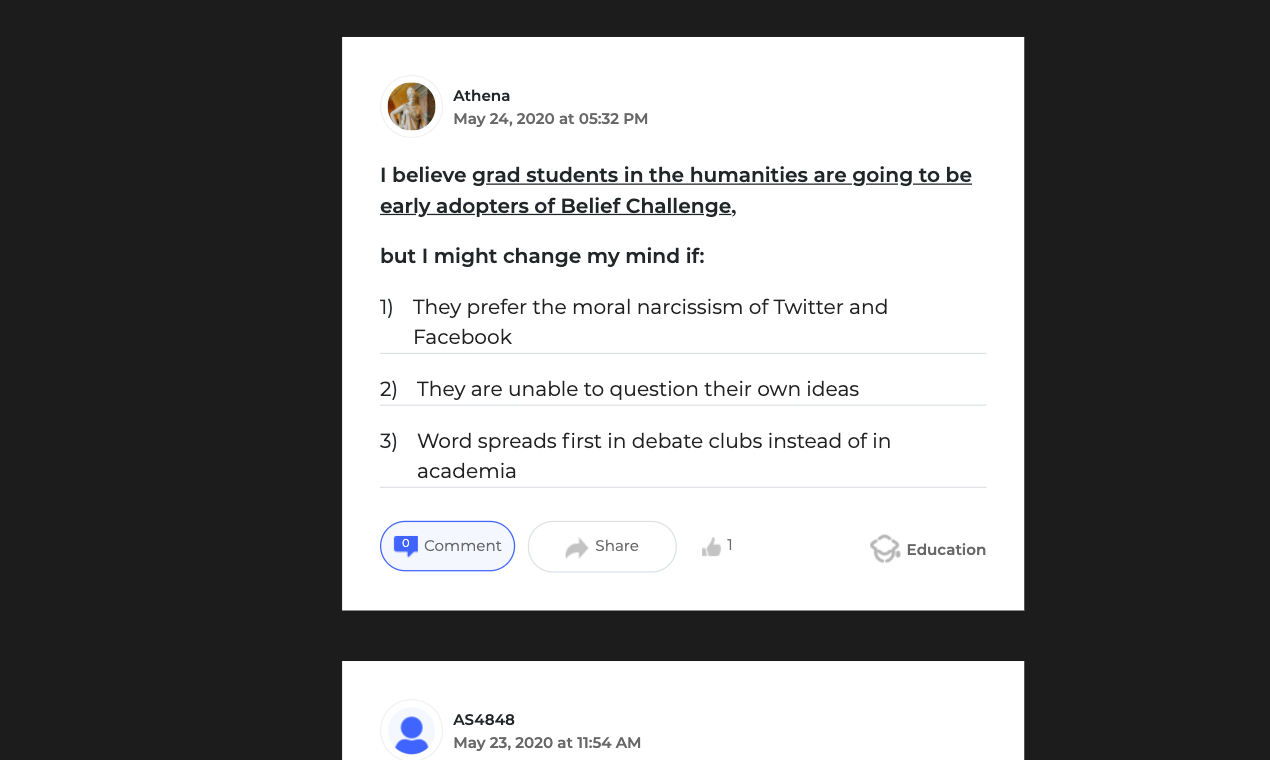Click the Education graduation cap icon

click(x=885, y=549)
